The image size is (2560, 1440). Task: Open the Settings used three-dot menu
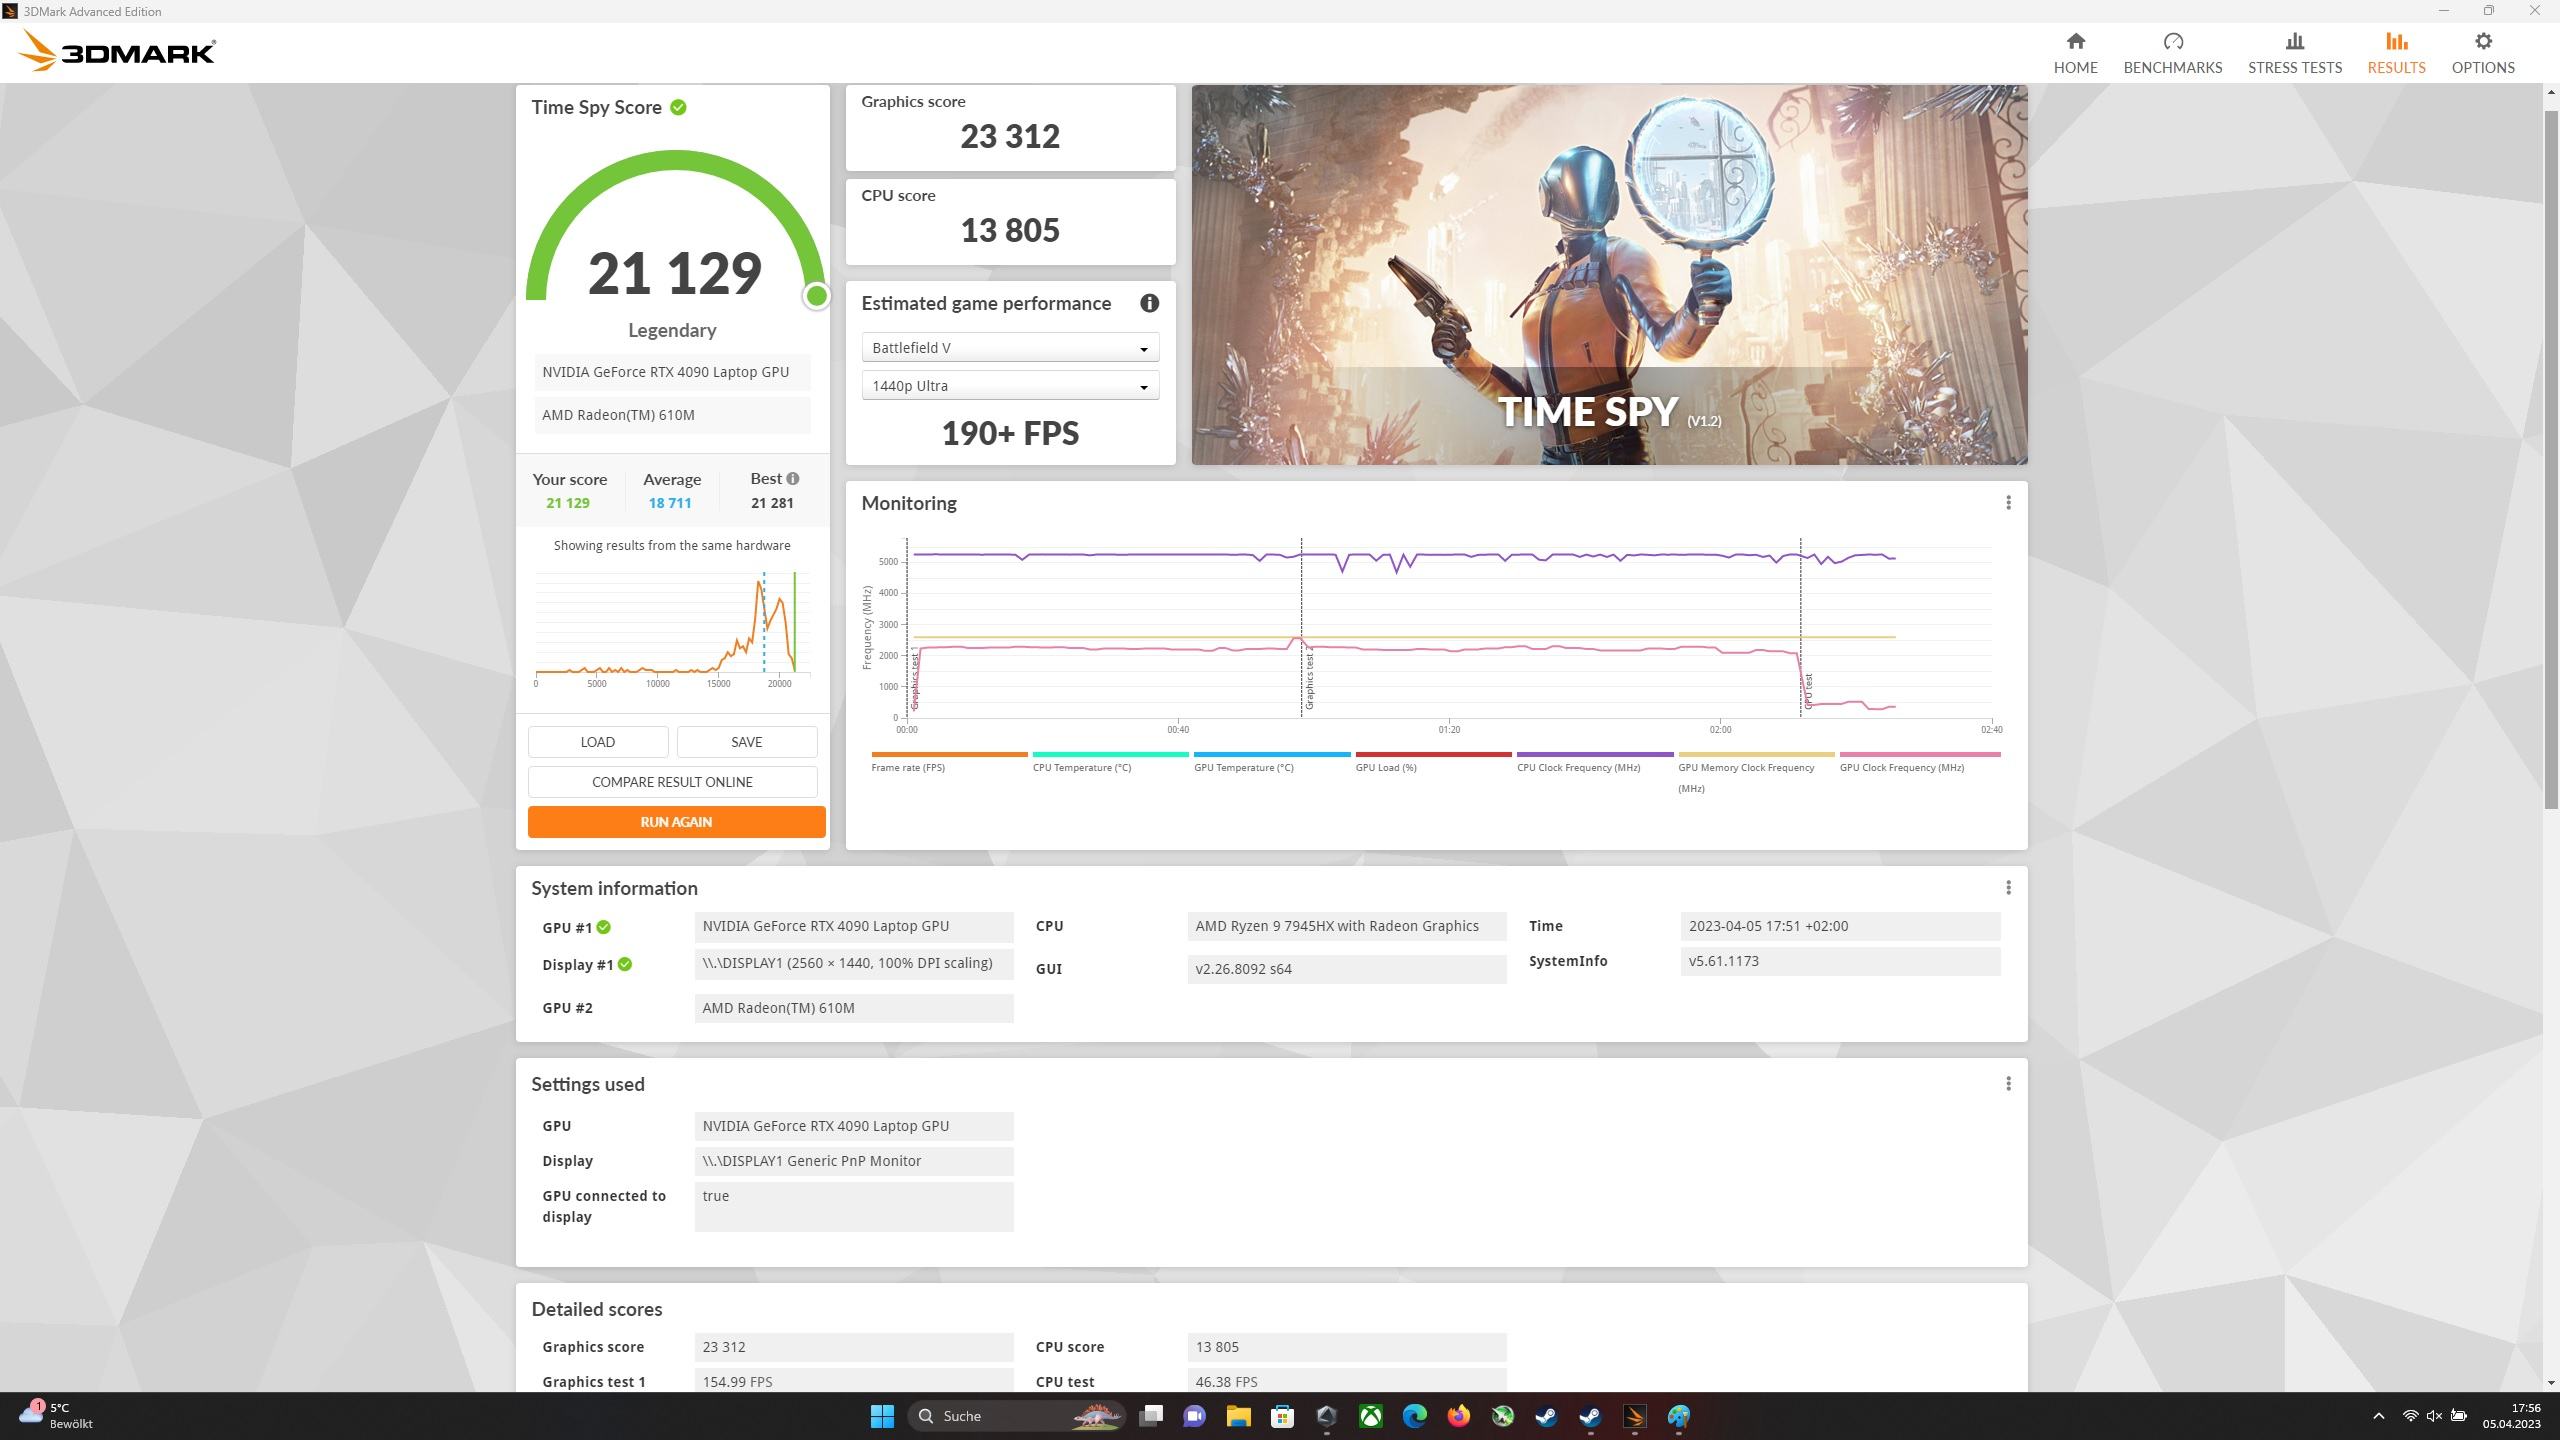[2007, 1084]
